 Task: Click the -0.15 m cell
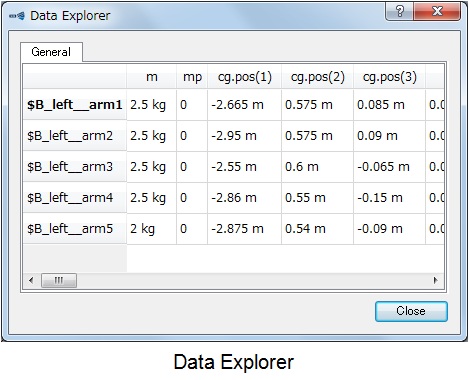point(389,198)
